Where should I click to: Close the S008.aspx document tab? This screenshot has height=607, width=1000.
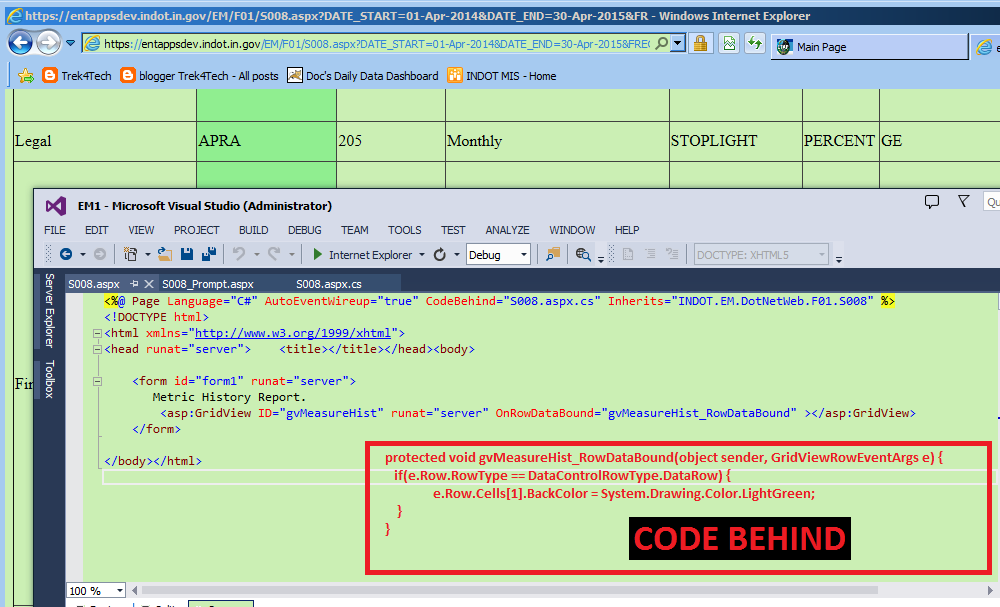coord(149,284)
